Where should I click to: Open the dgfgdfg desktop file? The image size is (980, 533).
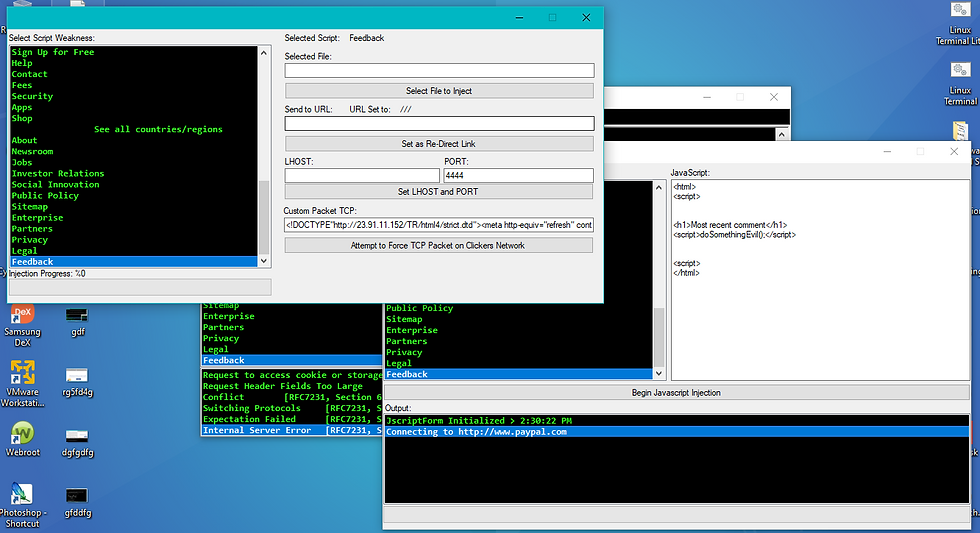point(77,442)
